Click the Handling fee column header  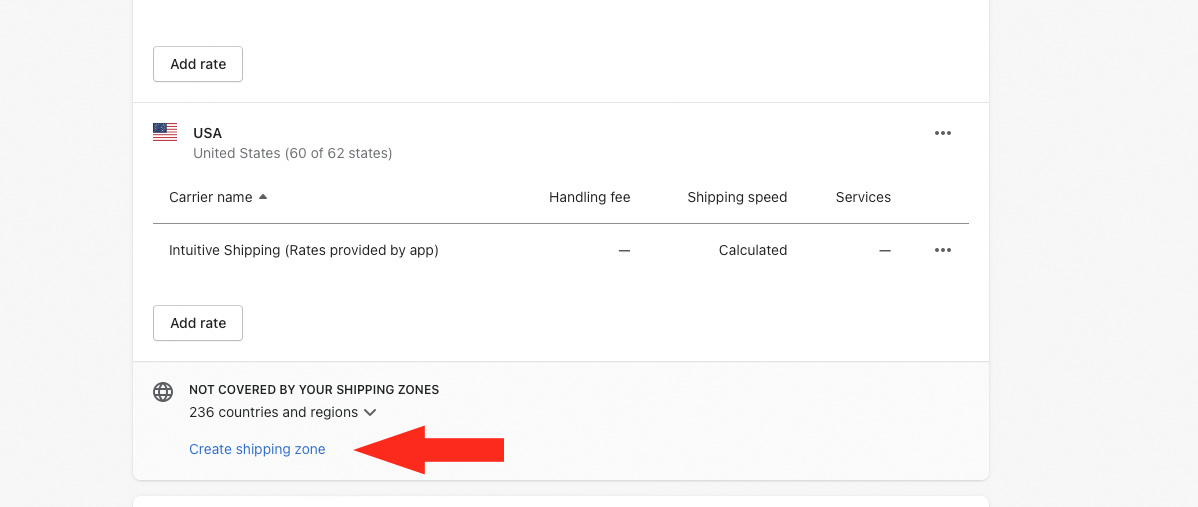pyautogui.click(x=589, y=197)
